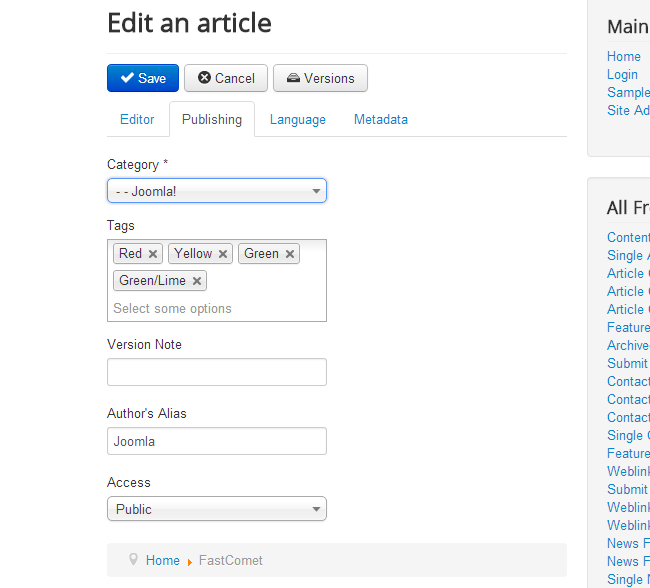Open the Language tab

point(298,119)
